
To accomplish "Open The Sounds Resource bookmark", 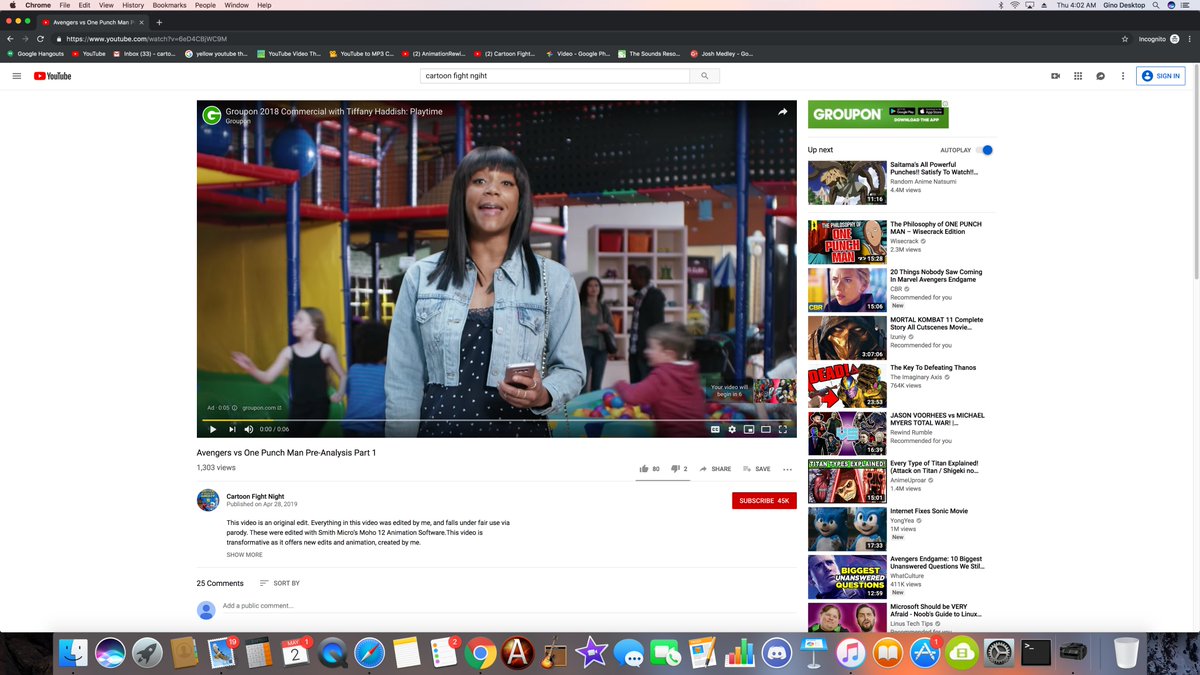I will tap(648, 54).
